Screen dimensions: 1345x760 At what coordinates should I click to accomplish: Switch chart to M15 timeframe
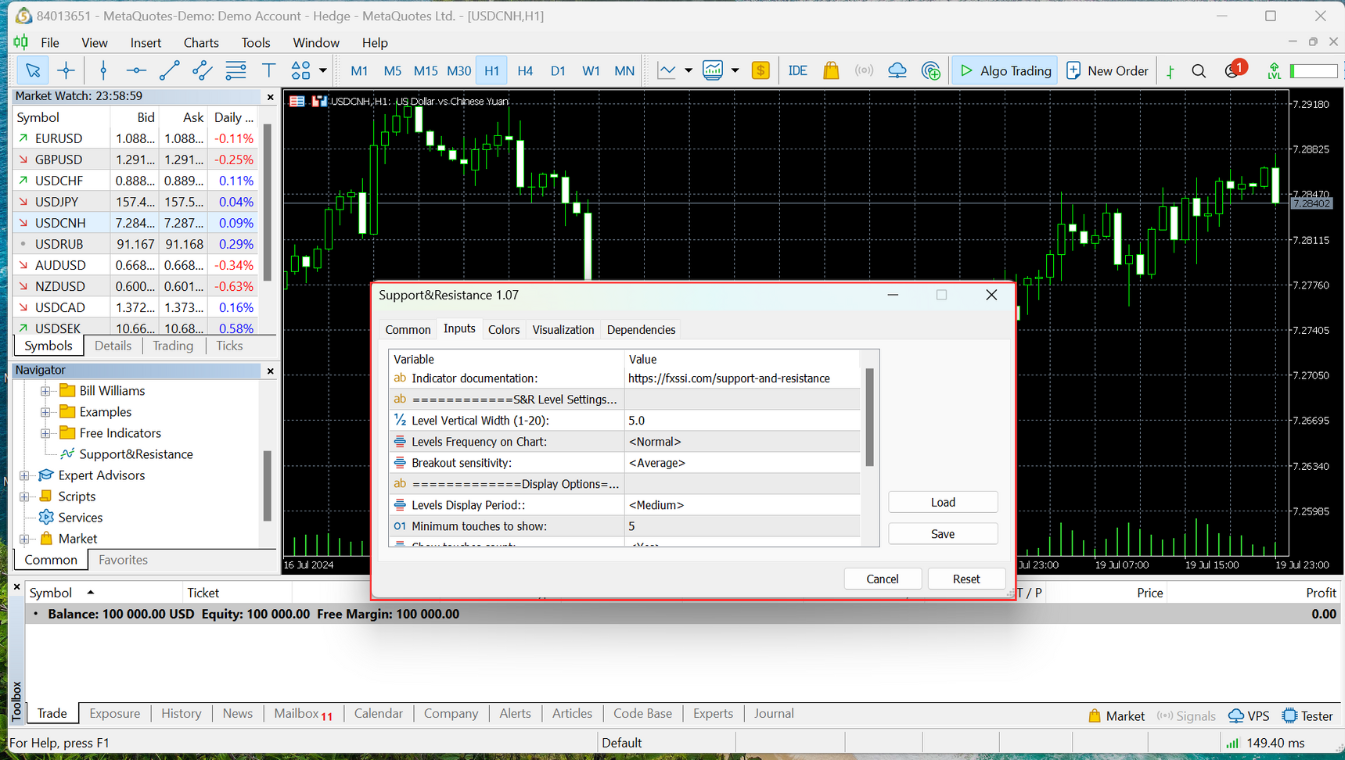(426, 70)
